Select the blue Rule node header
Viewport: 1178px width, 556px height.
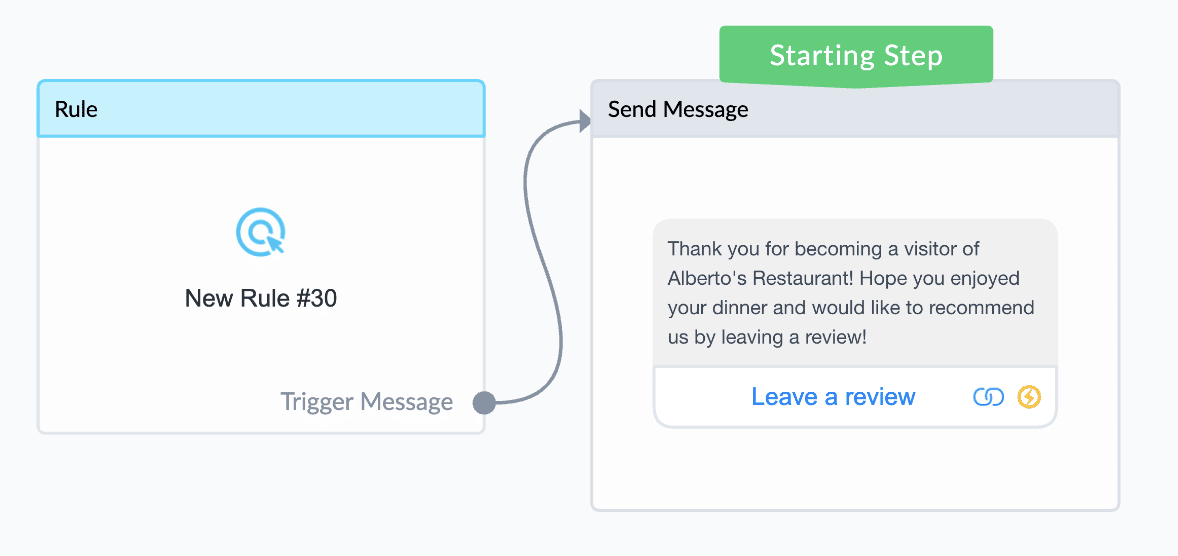tap(261, 109)
